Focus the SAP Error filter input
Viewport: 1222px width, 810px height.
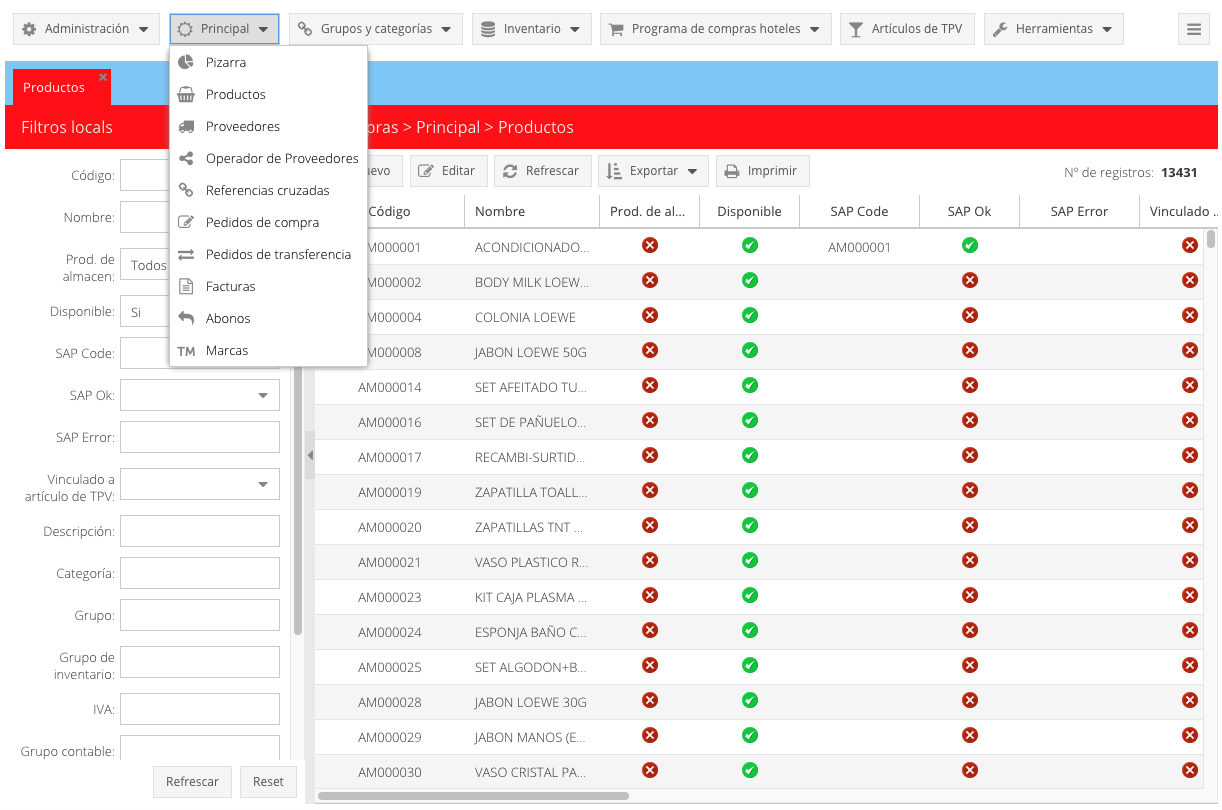point(200,437)
